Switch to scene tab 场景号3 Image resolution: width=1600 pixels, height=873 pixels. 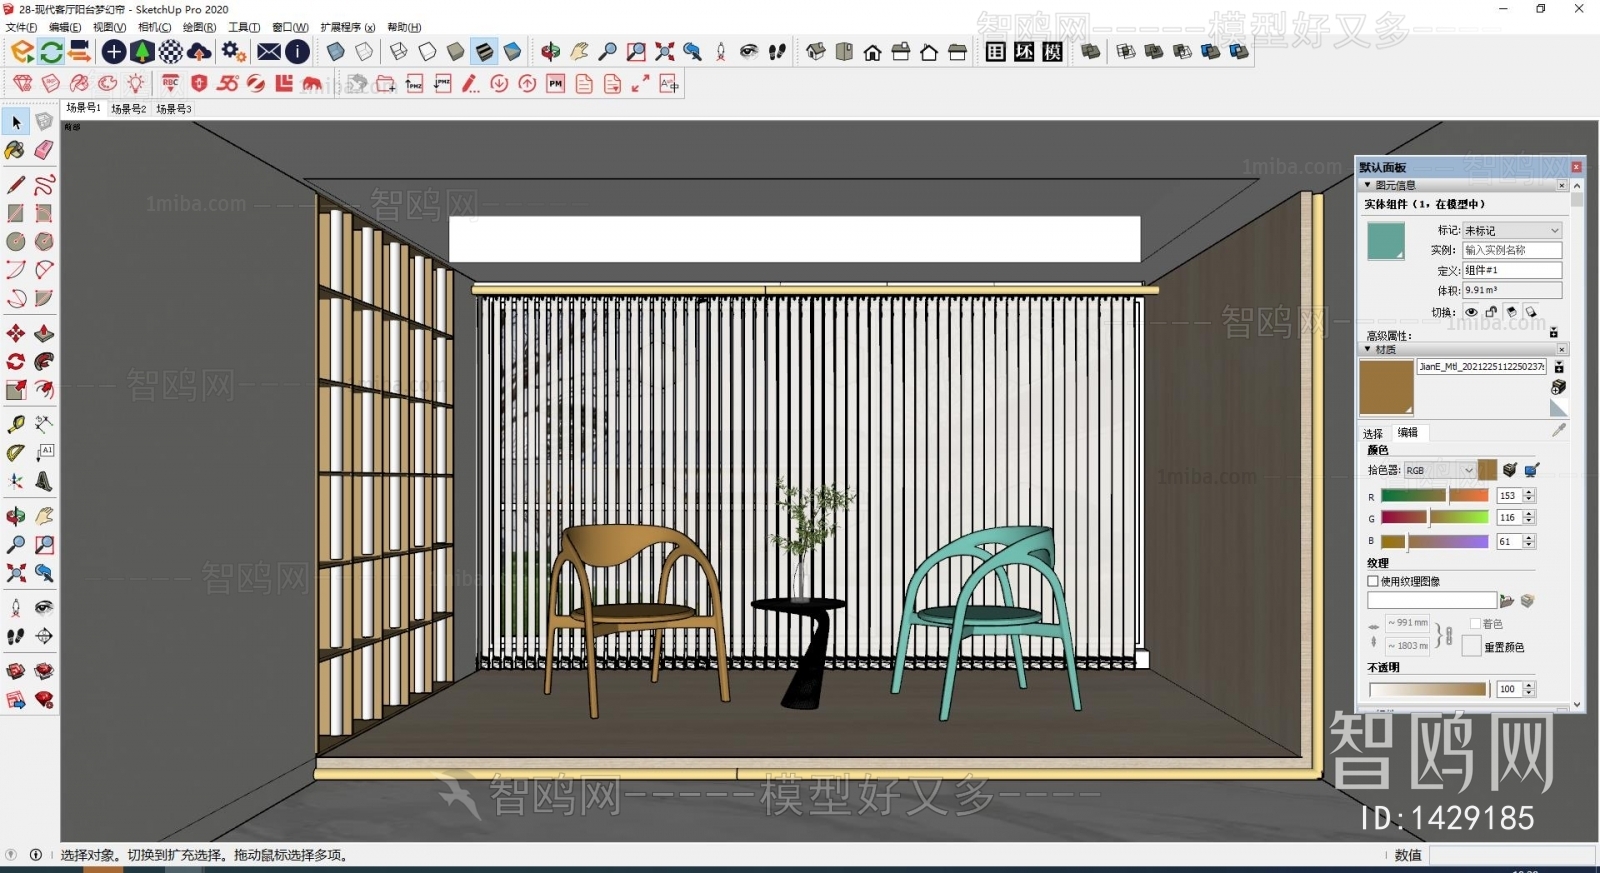point(174,108)
